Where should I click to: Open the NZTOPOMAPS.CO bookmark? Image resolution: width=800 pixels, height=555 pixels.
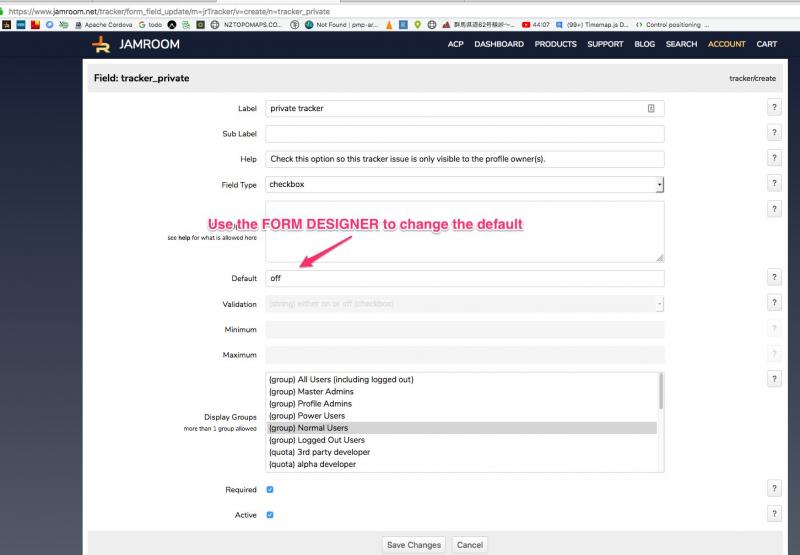coord(247,24)
